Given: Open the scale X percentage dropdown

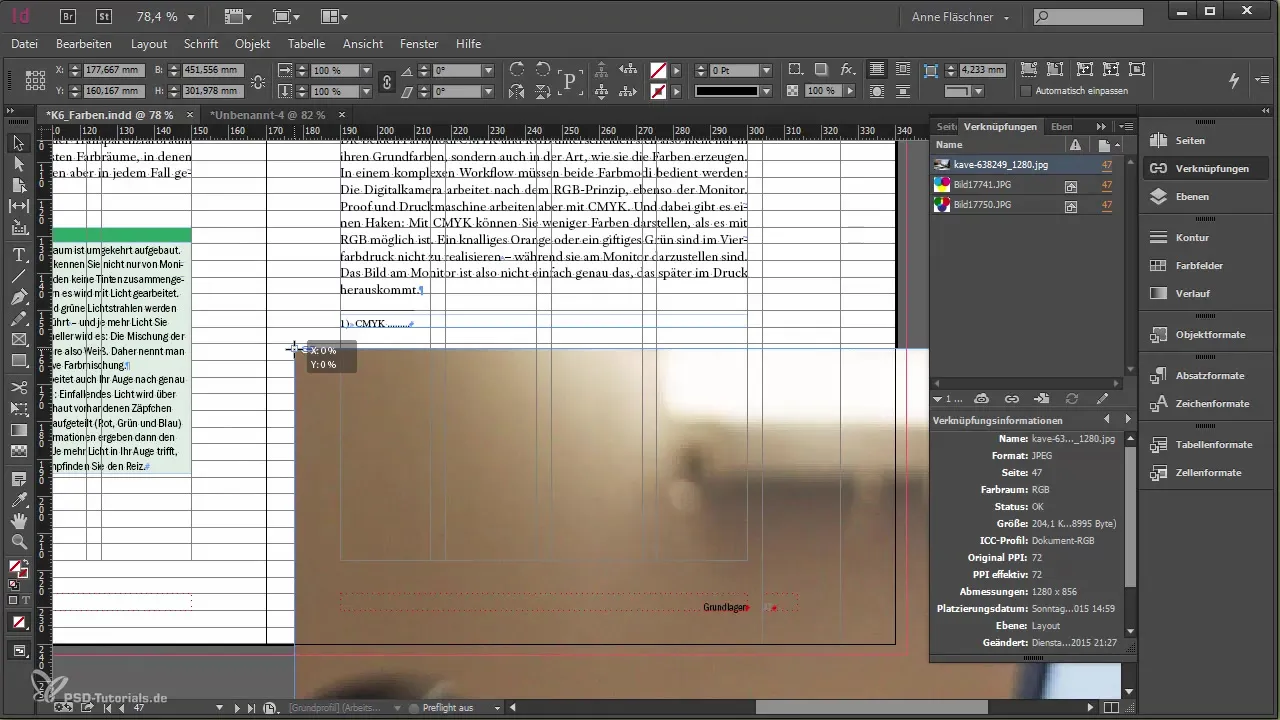Looking at the screenshot, I should click(366, 71).
